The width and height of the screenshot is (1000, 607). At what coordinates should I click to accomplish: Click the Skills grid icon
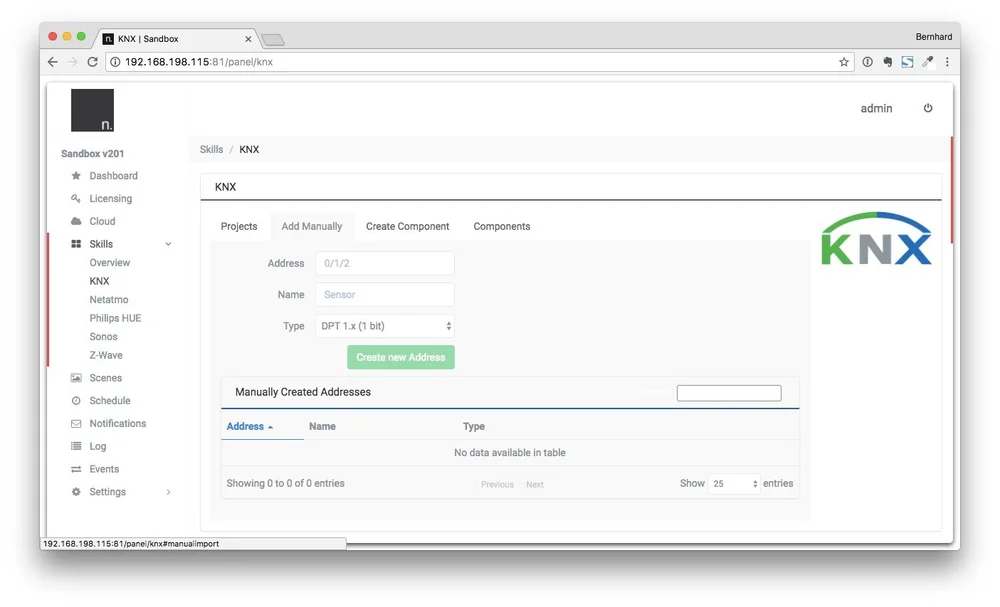click(x=76, y=244)
